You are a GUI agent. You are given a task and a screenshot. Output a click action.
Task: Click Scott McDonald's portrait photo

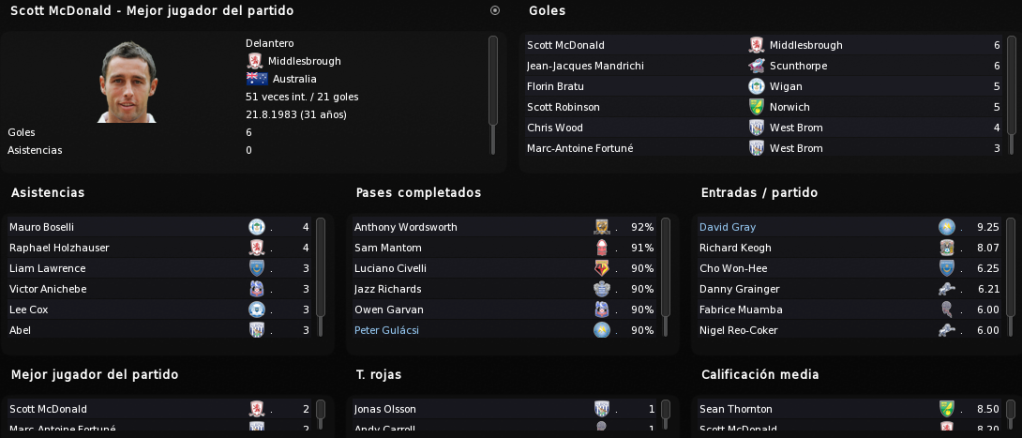click(128, 81)
